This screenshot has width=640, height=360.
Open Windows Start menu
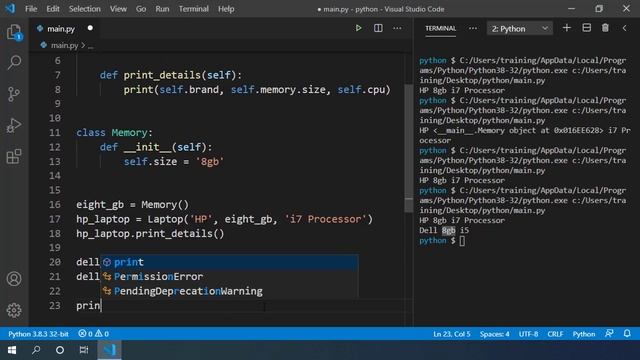click(12, 350)
